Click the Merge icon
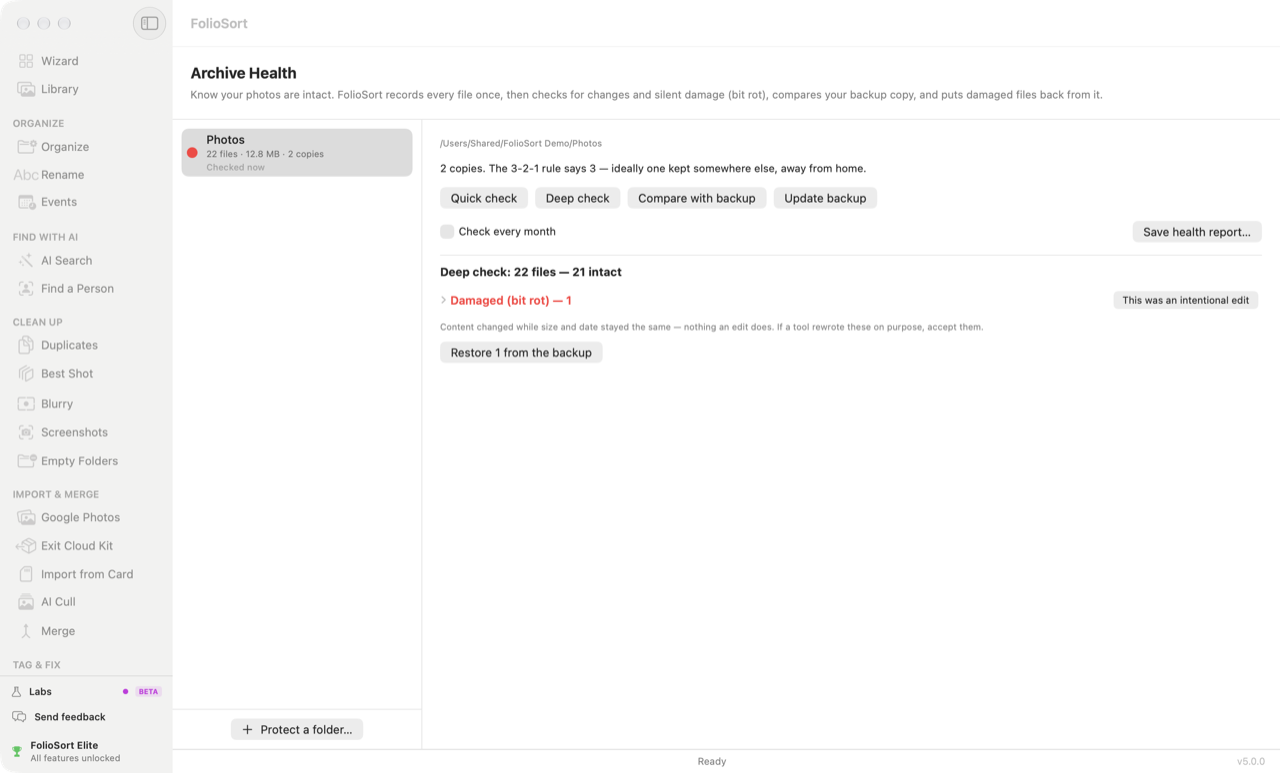Viewport: 1280px width, 773px height. click(x=26, y=631)
